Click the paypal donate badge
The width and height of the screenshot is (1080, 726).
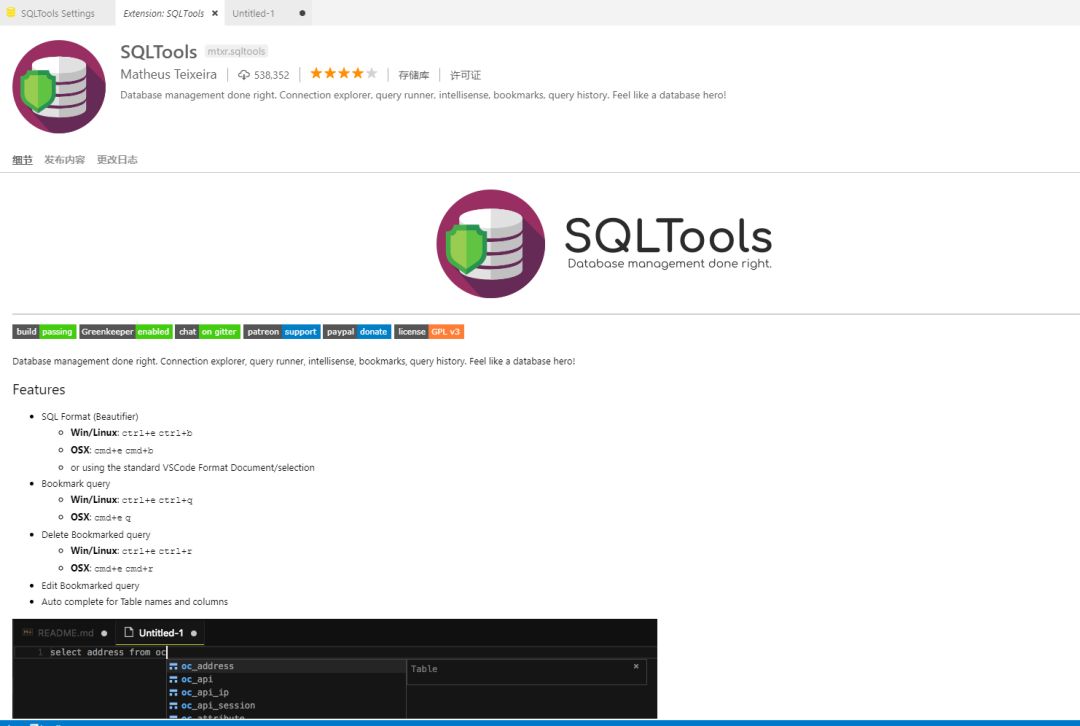357,332
